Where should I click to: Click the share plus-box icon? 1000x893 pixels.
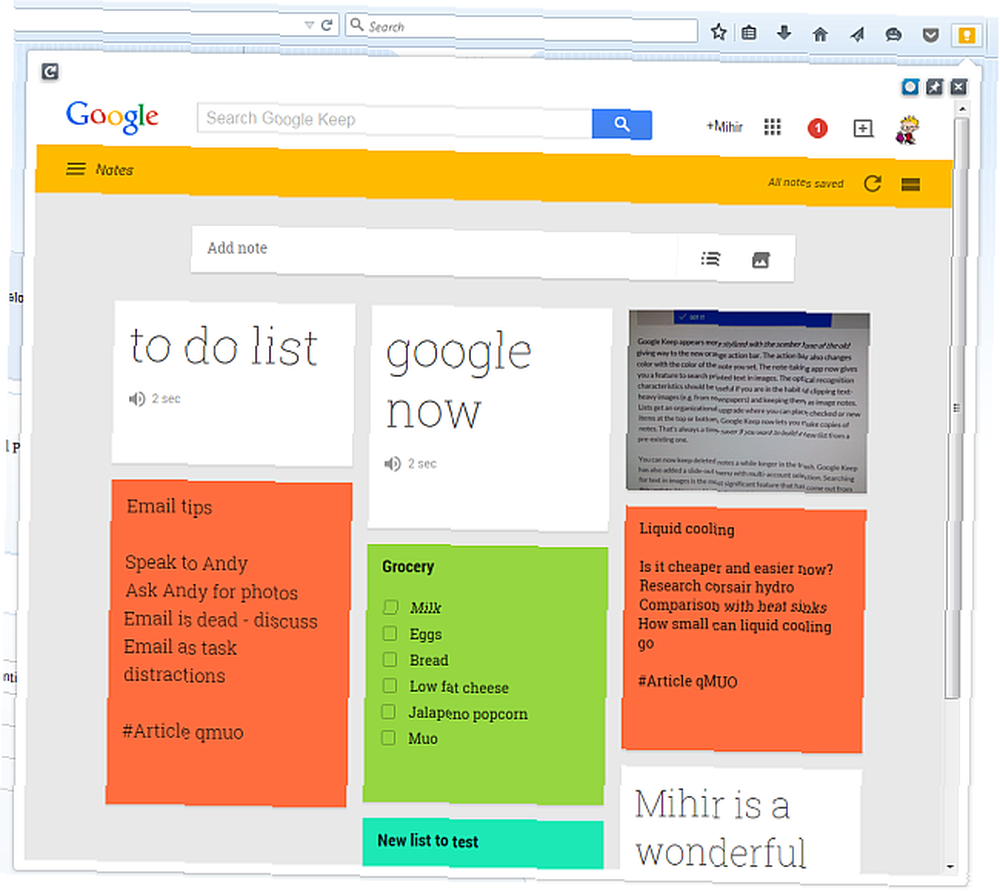point(863,128)
